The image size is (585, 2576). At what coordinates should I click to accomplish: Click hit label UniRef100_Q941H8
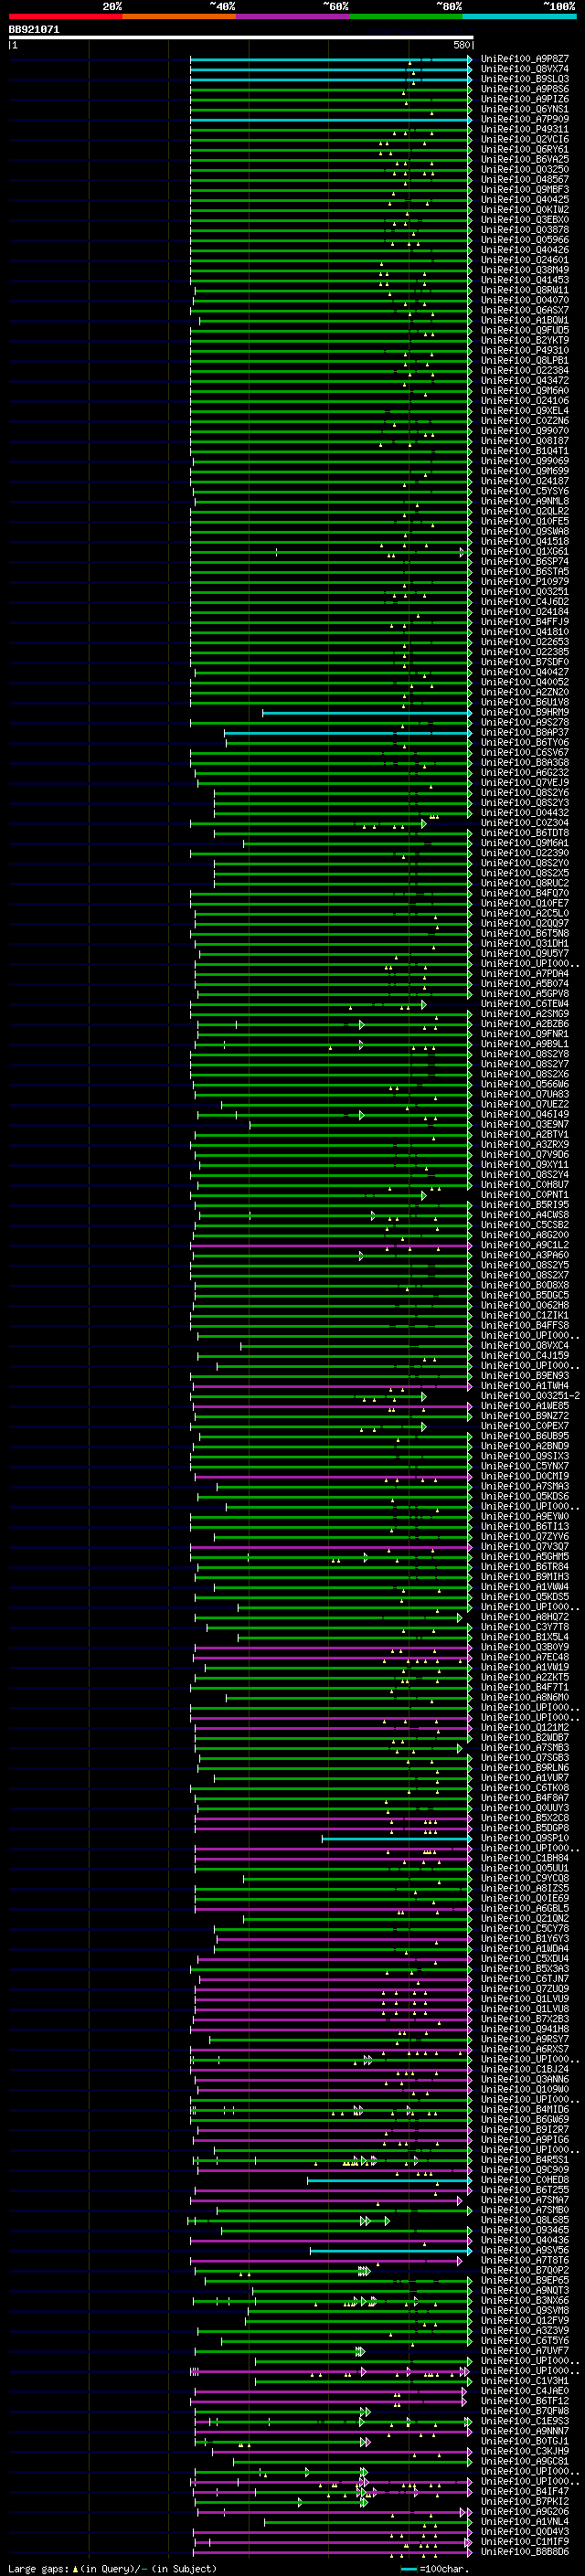524,2029
